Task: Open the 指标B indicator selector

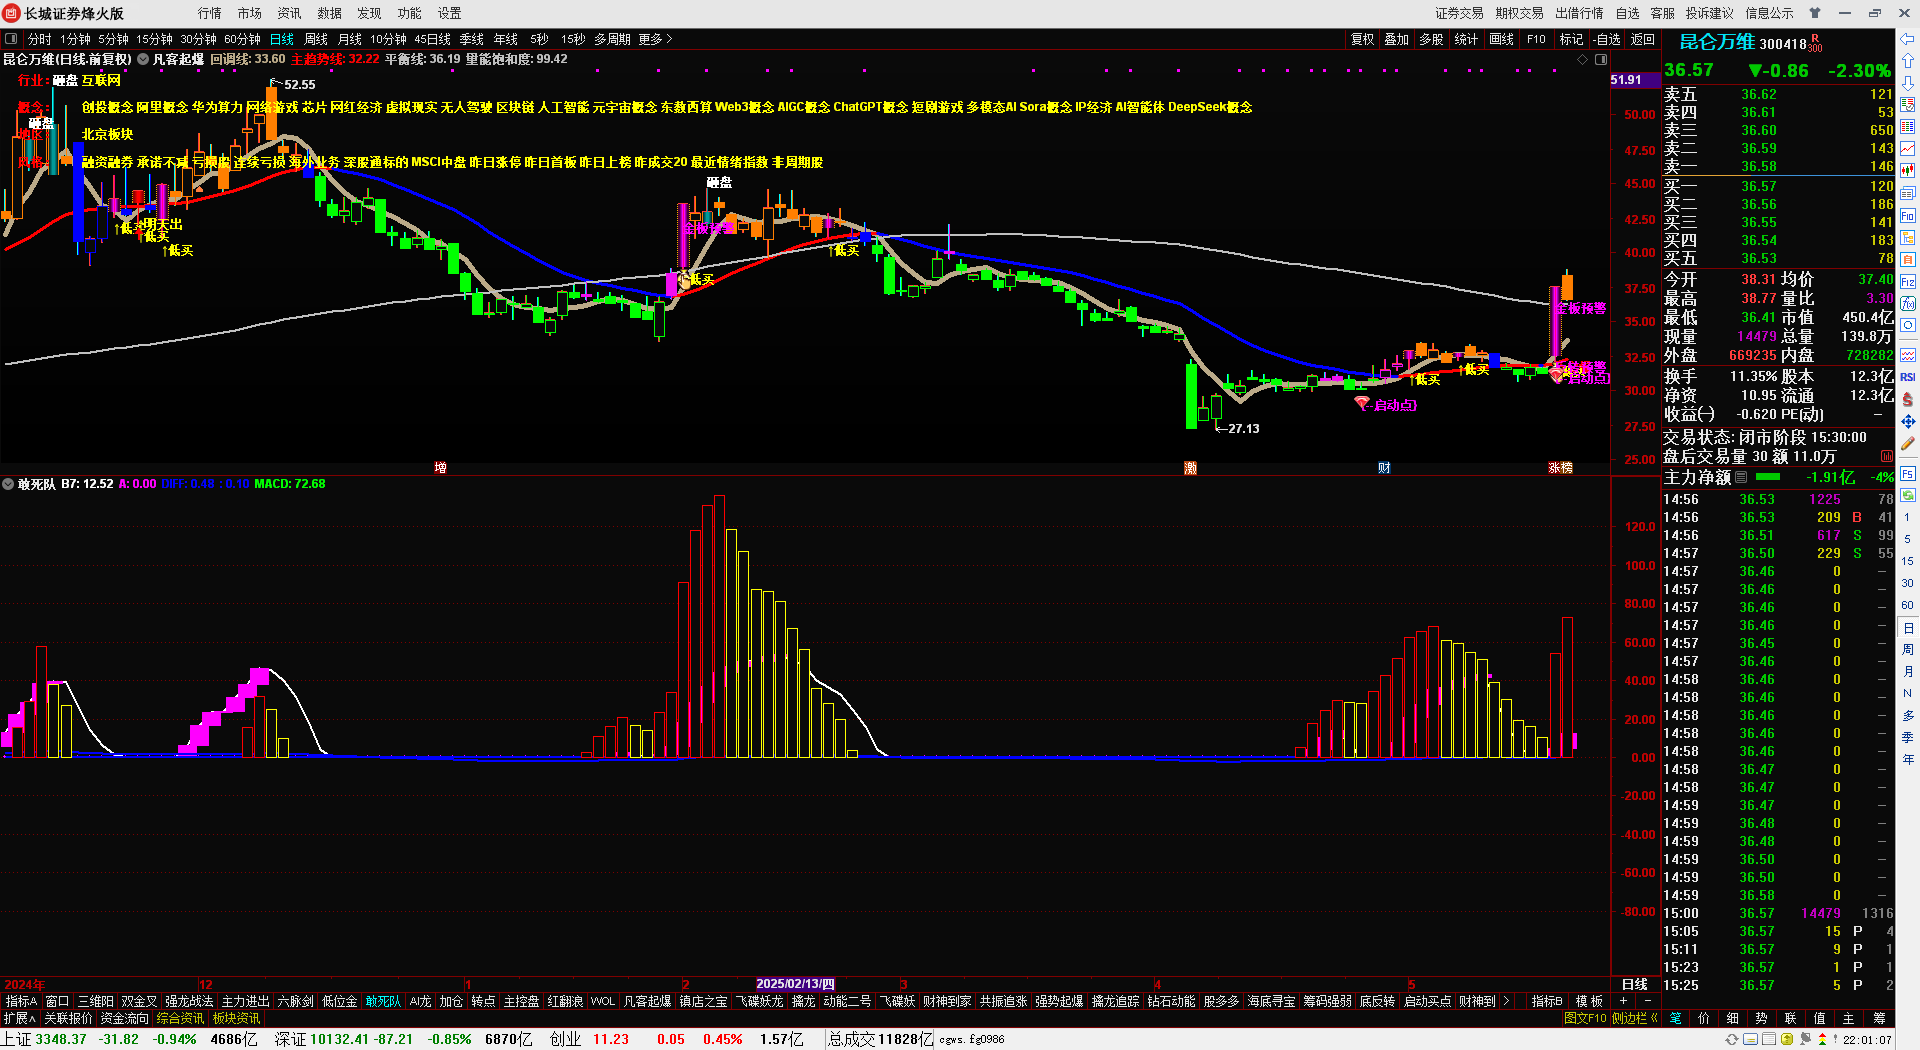Action: pos(1547,1001)
